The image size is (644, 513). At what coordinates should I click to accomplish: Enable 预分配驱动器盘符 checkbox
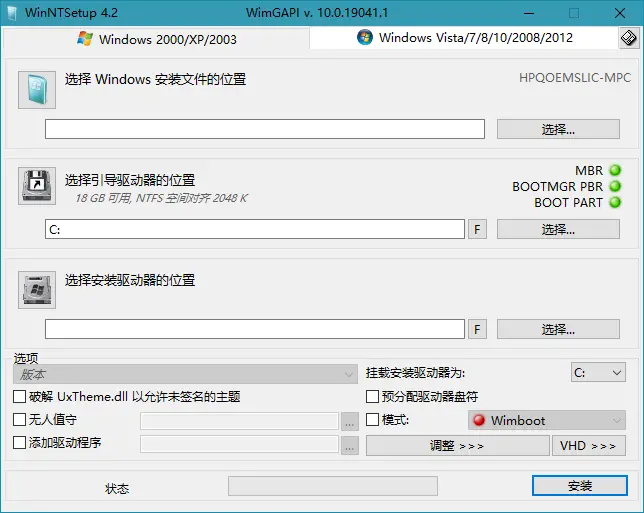372,397
